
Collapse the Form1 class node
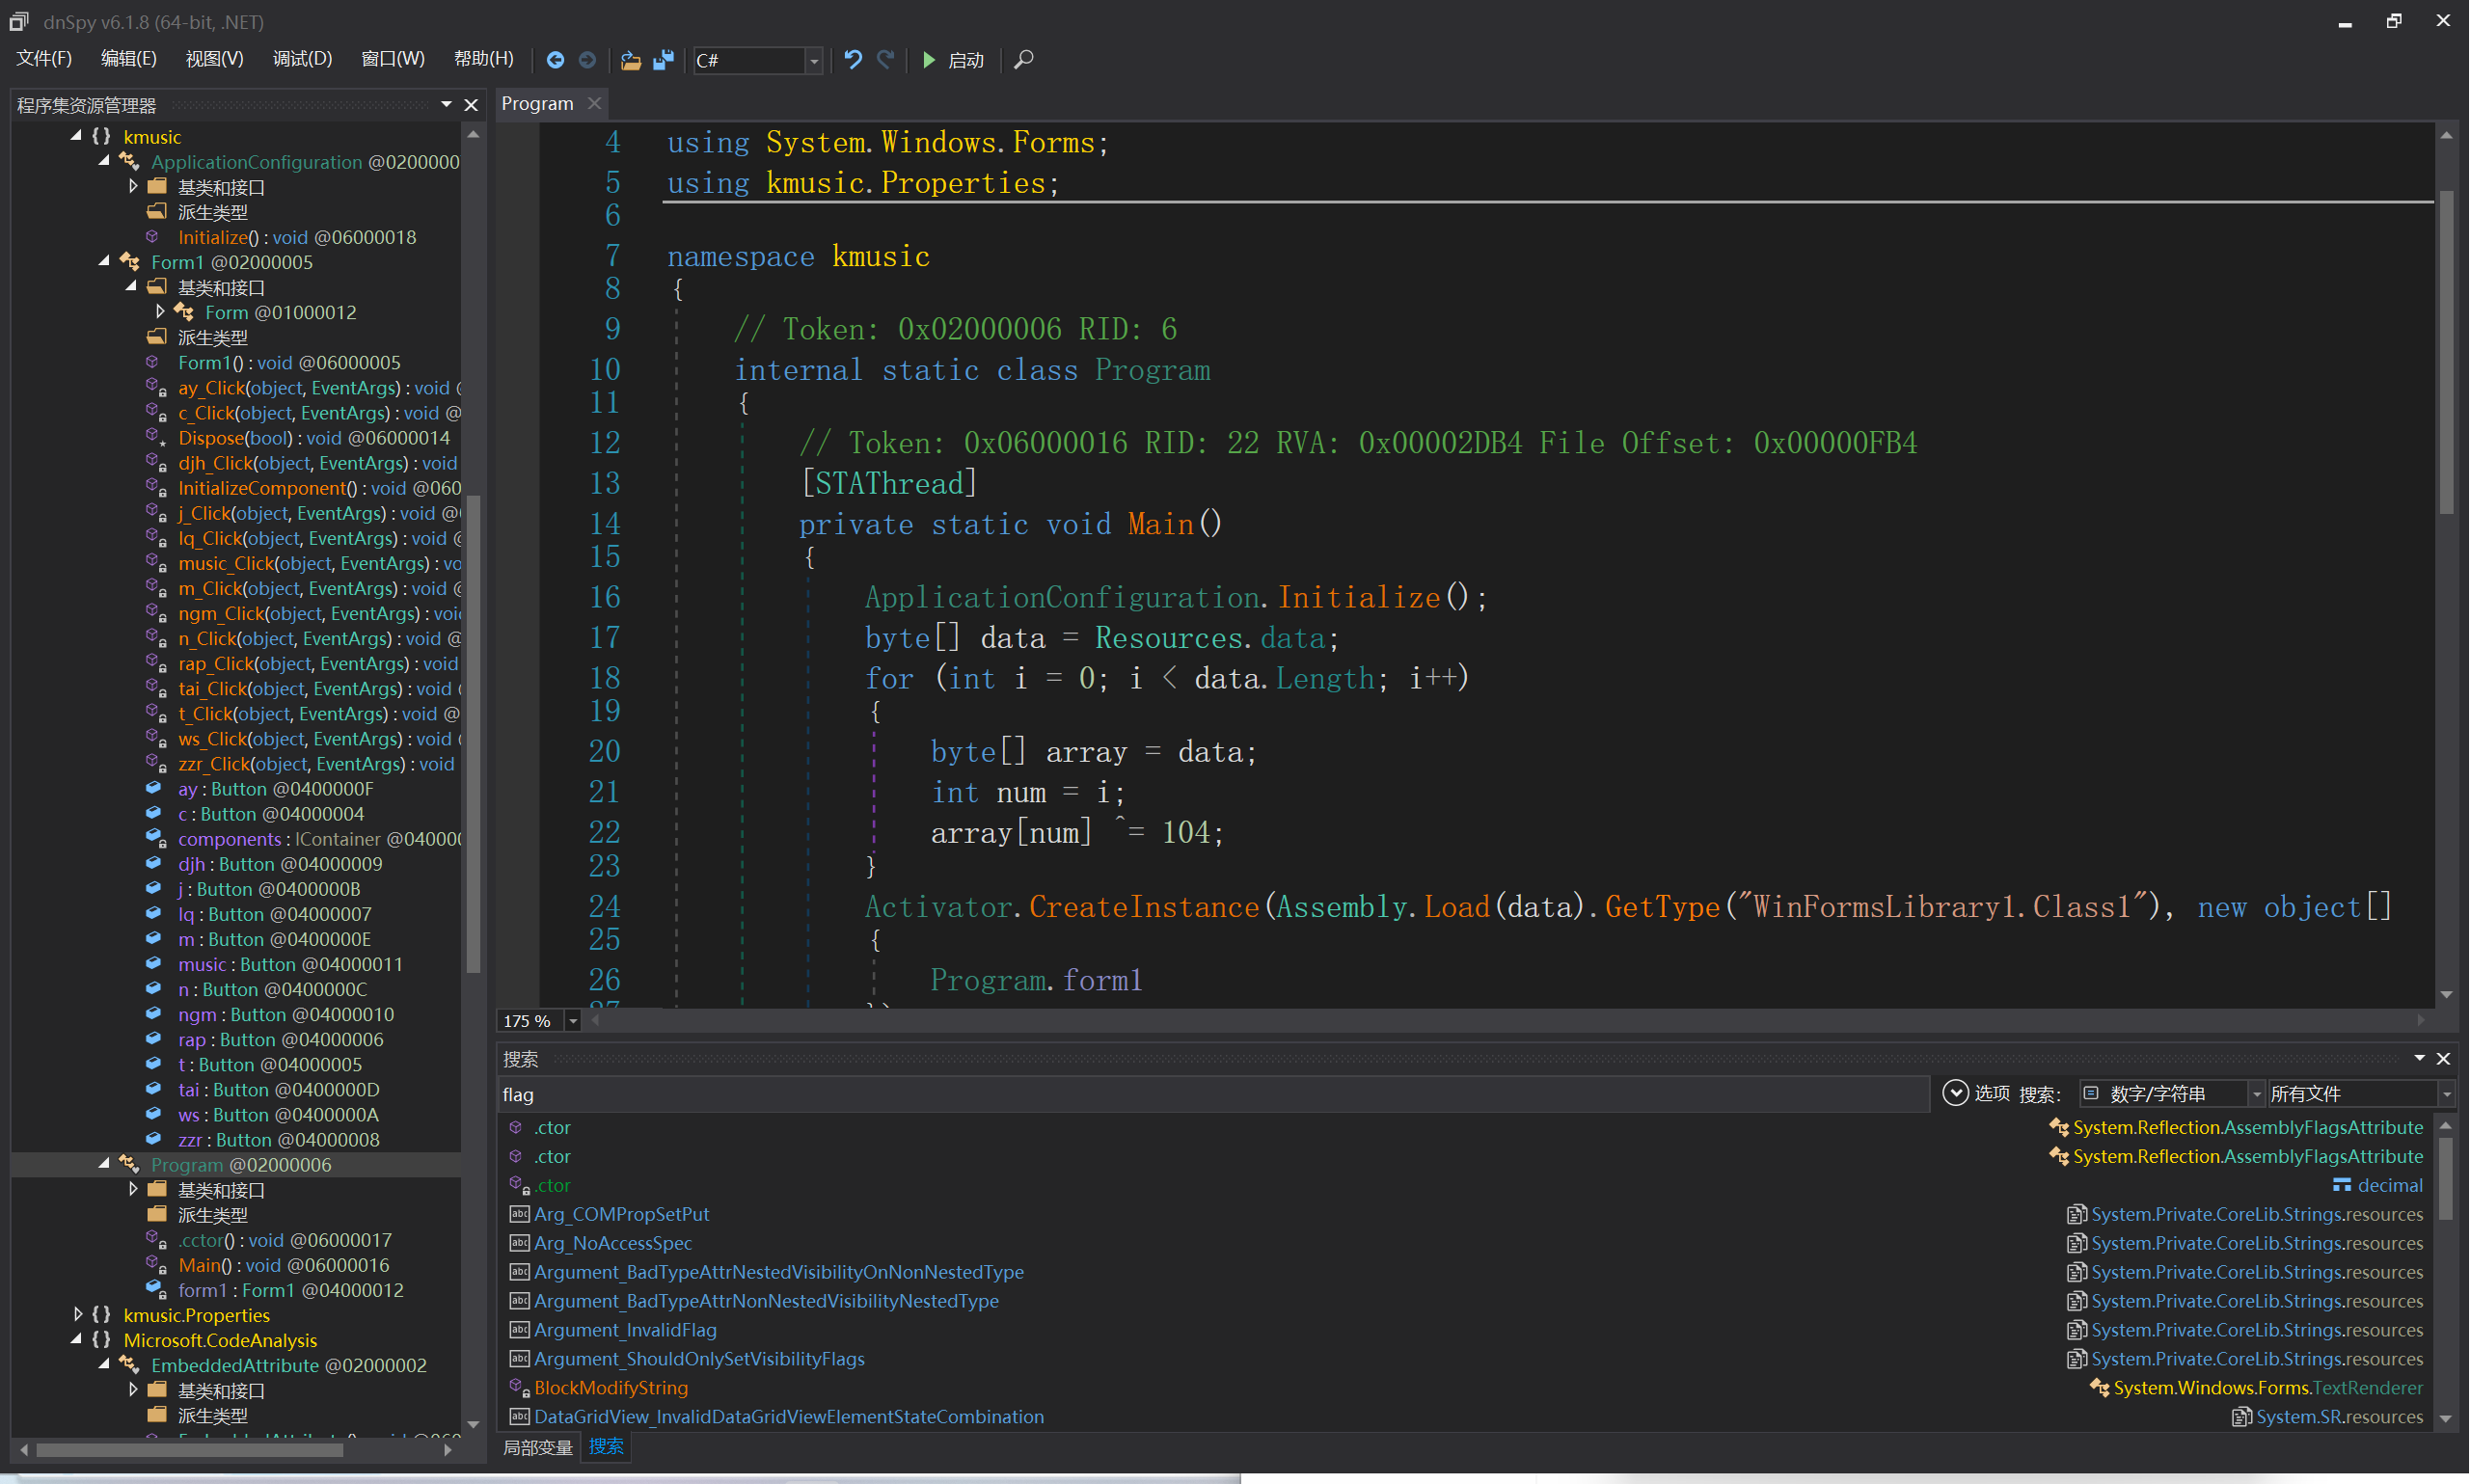tap(104, 261)
